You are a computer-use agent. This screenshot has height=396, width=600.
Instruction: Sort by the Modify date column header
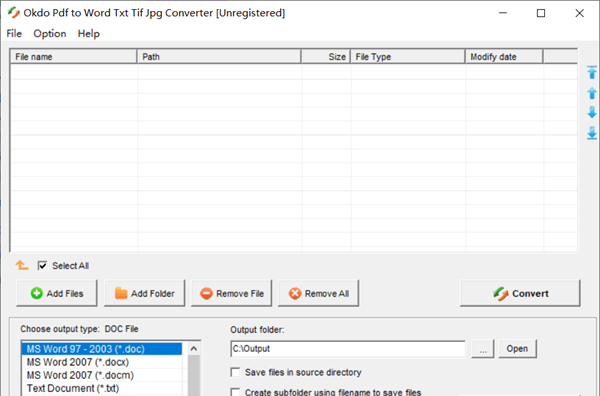[504, 57]
